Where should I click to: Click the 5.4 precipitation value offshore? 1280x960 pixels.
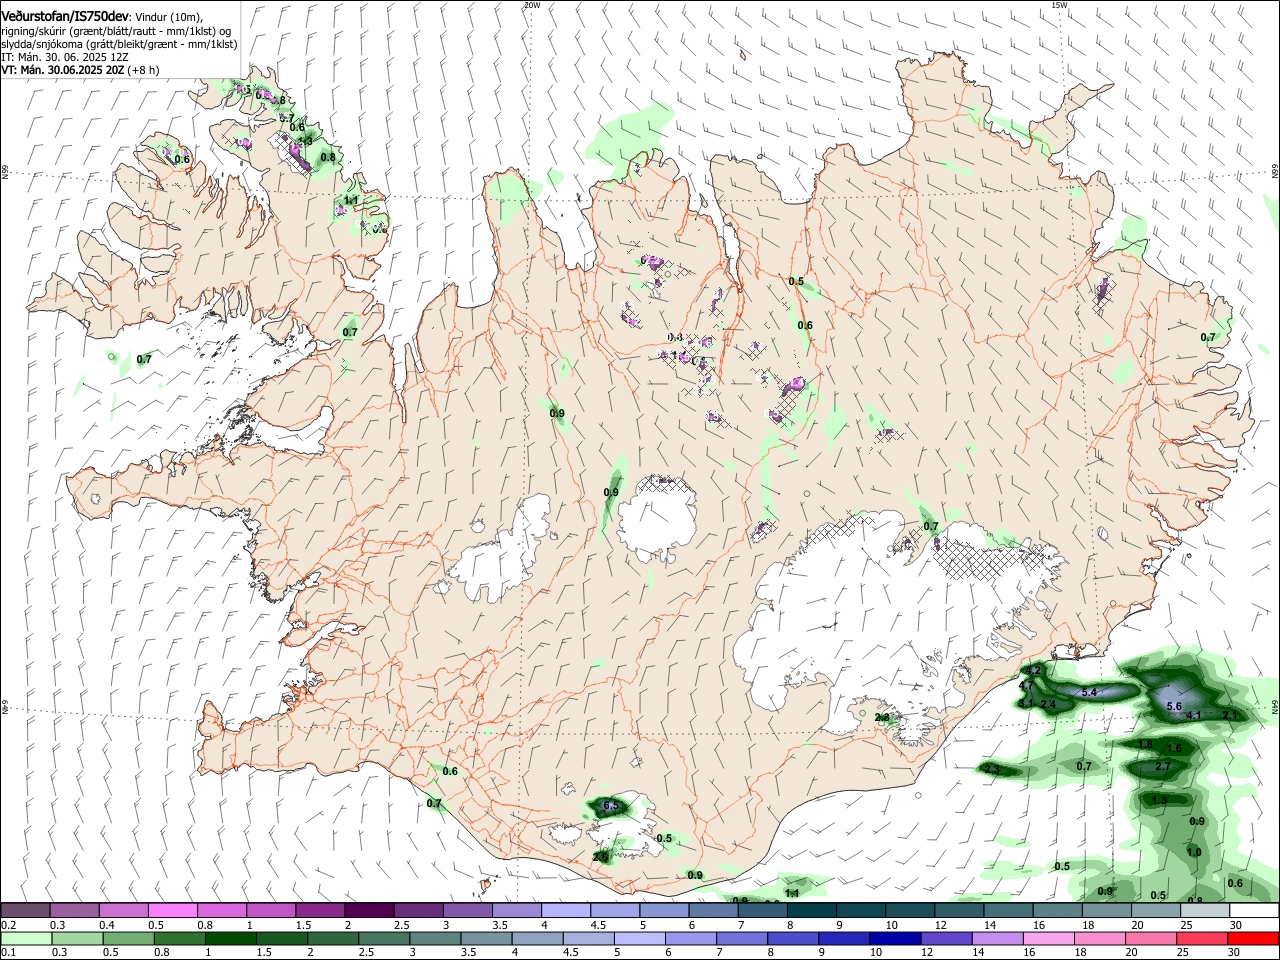[x=1090, y=692]
